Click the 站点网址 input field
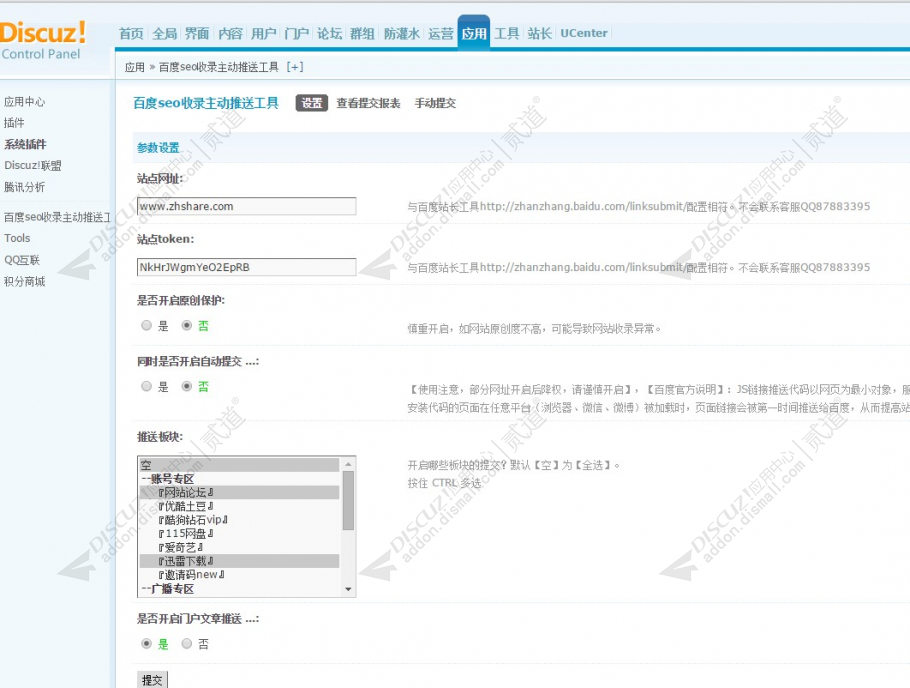 point(247,206)
